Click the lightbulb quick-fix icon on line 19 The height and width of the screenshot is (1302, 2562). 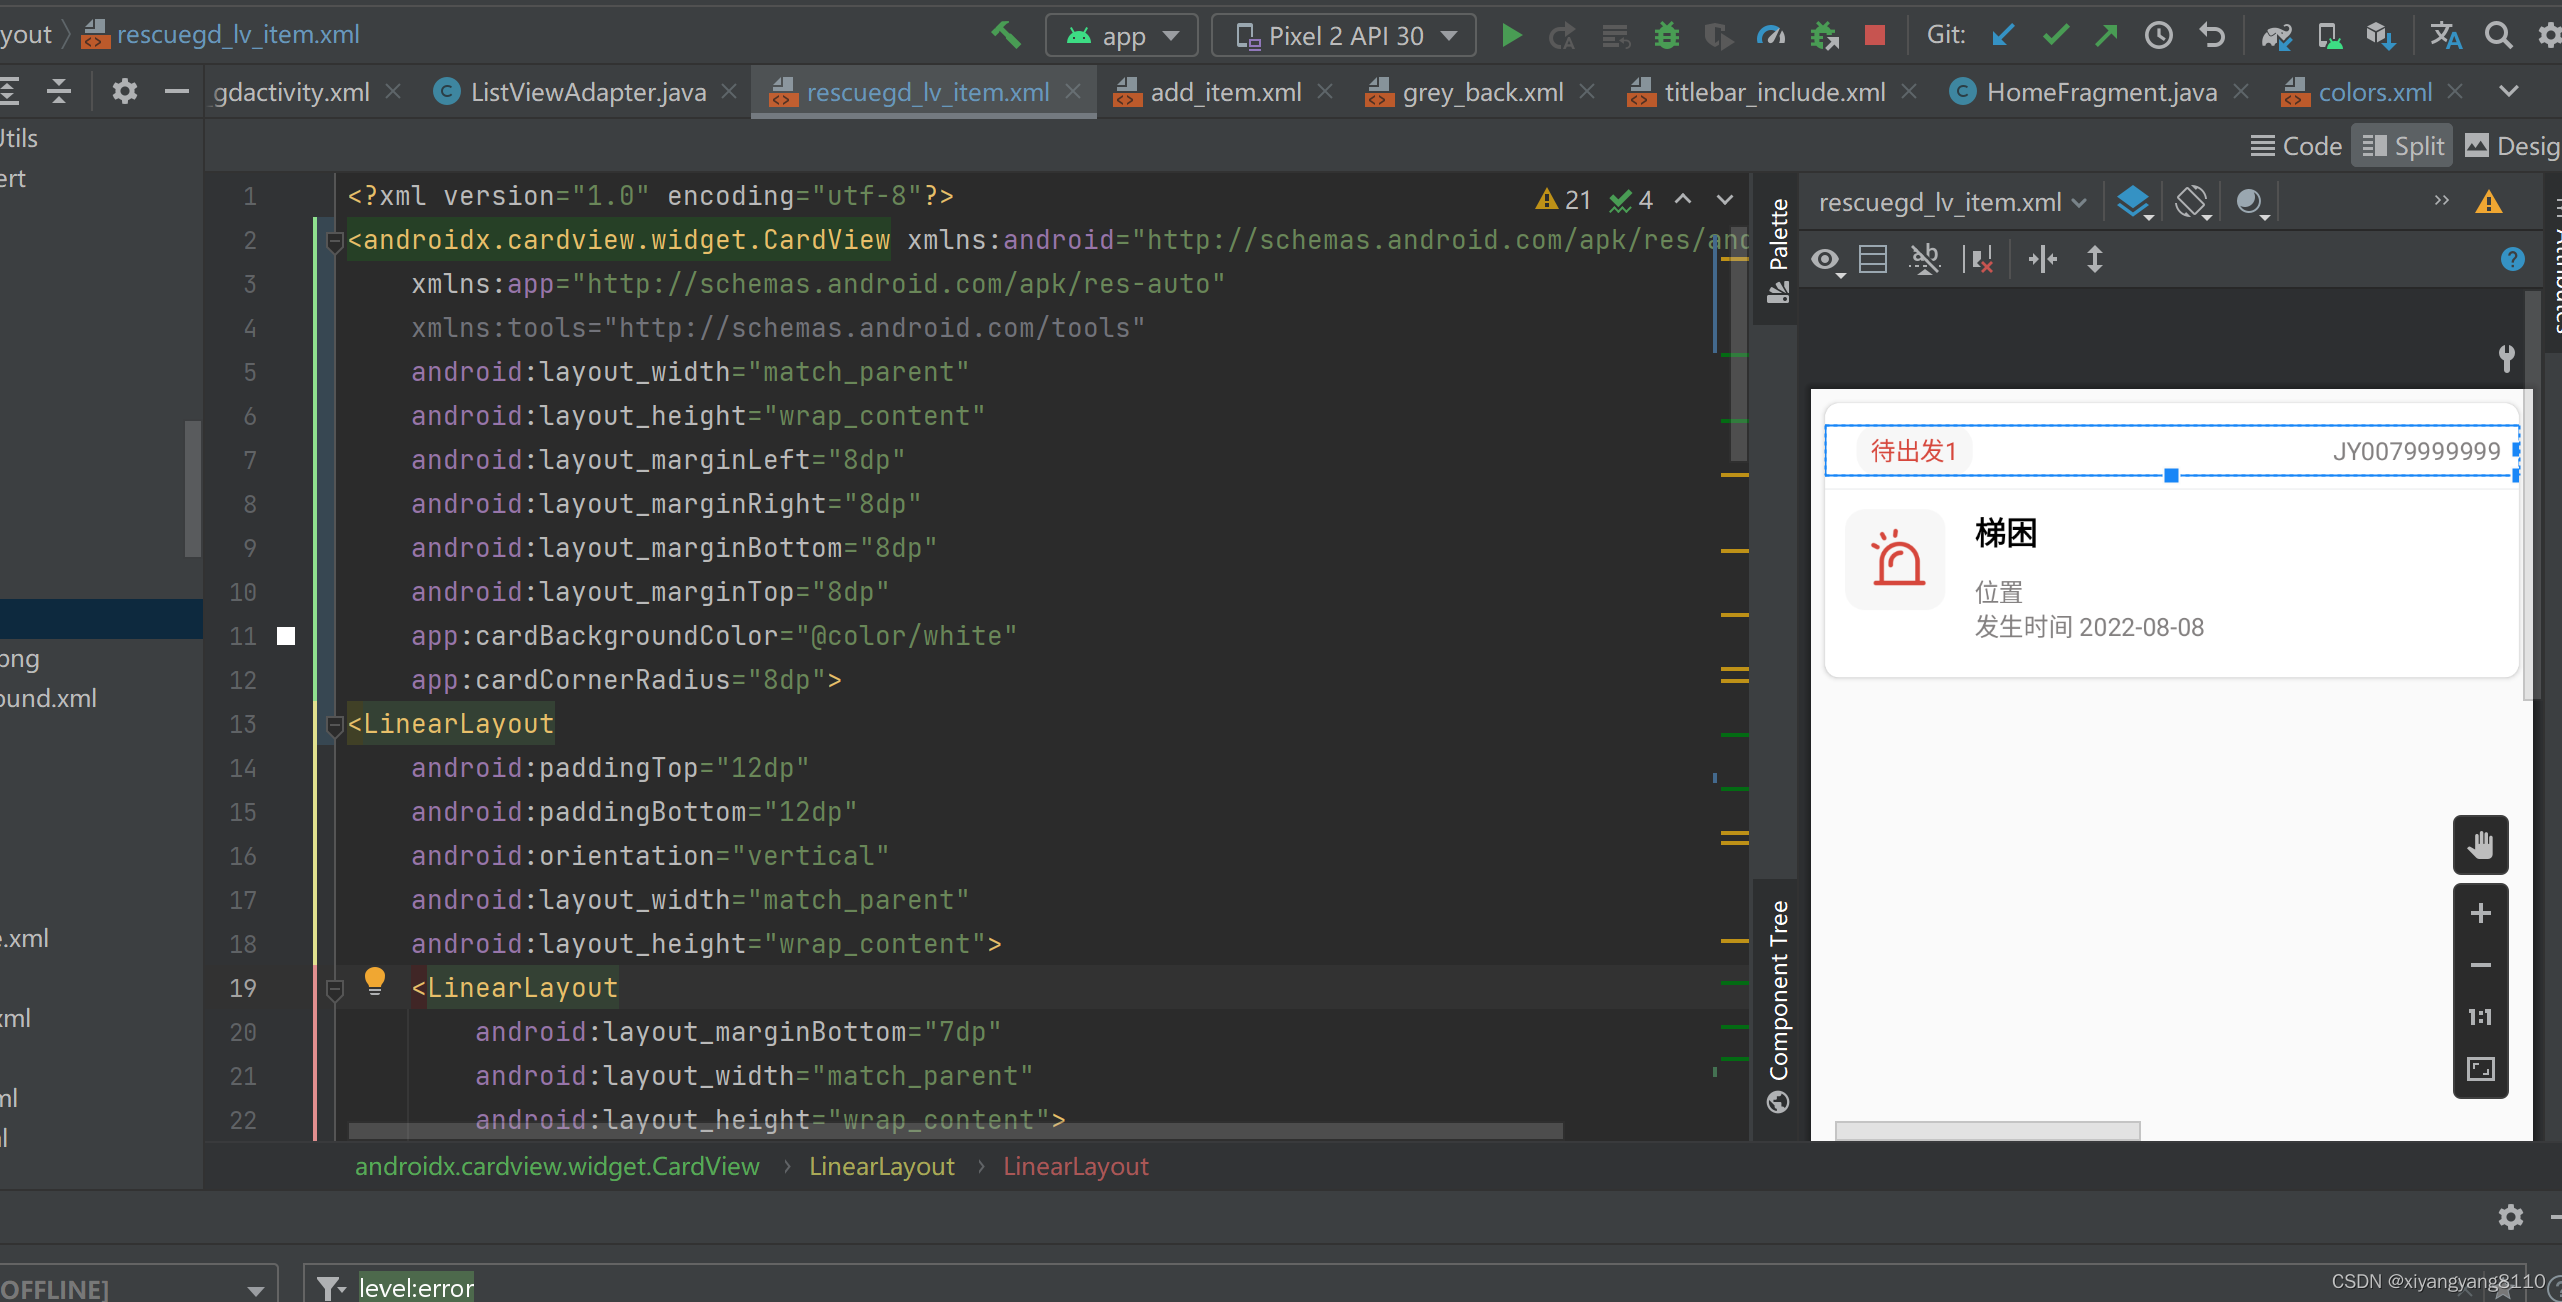tap(375, 980)
